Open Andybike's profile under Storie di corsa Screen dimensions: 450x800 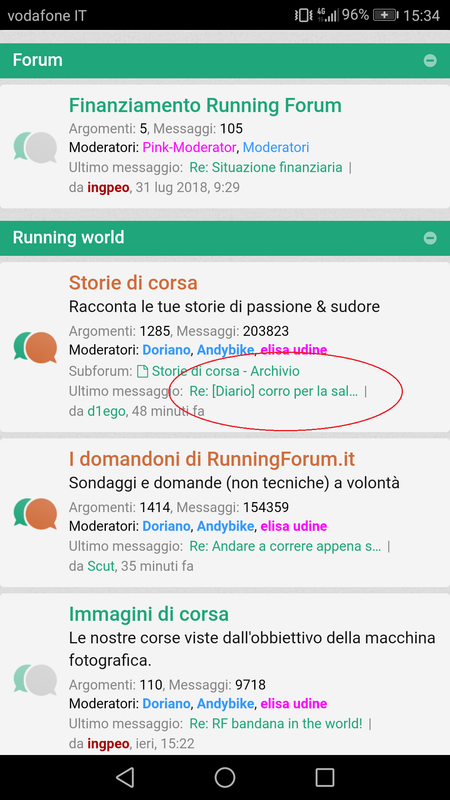click(x=226, y=350)
